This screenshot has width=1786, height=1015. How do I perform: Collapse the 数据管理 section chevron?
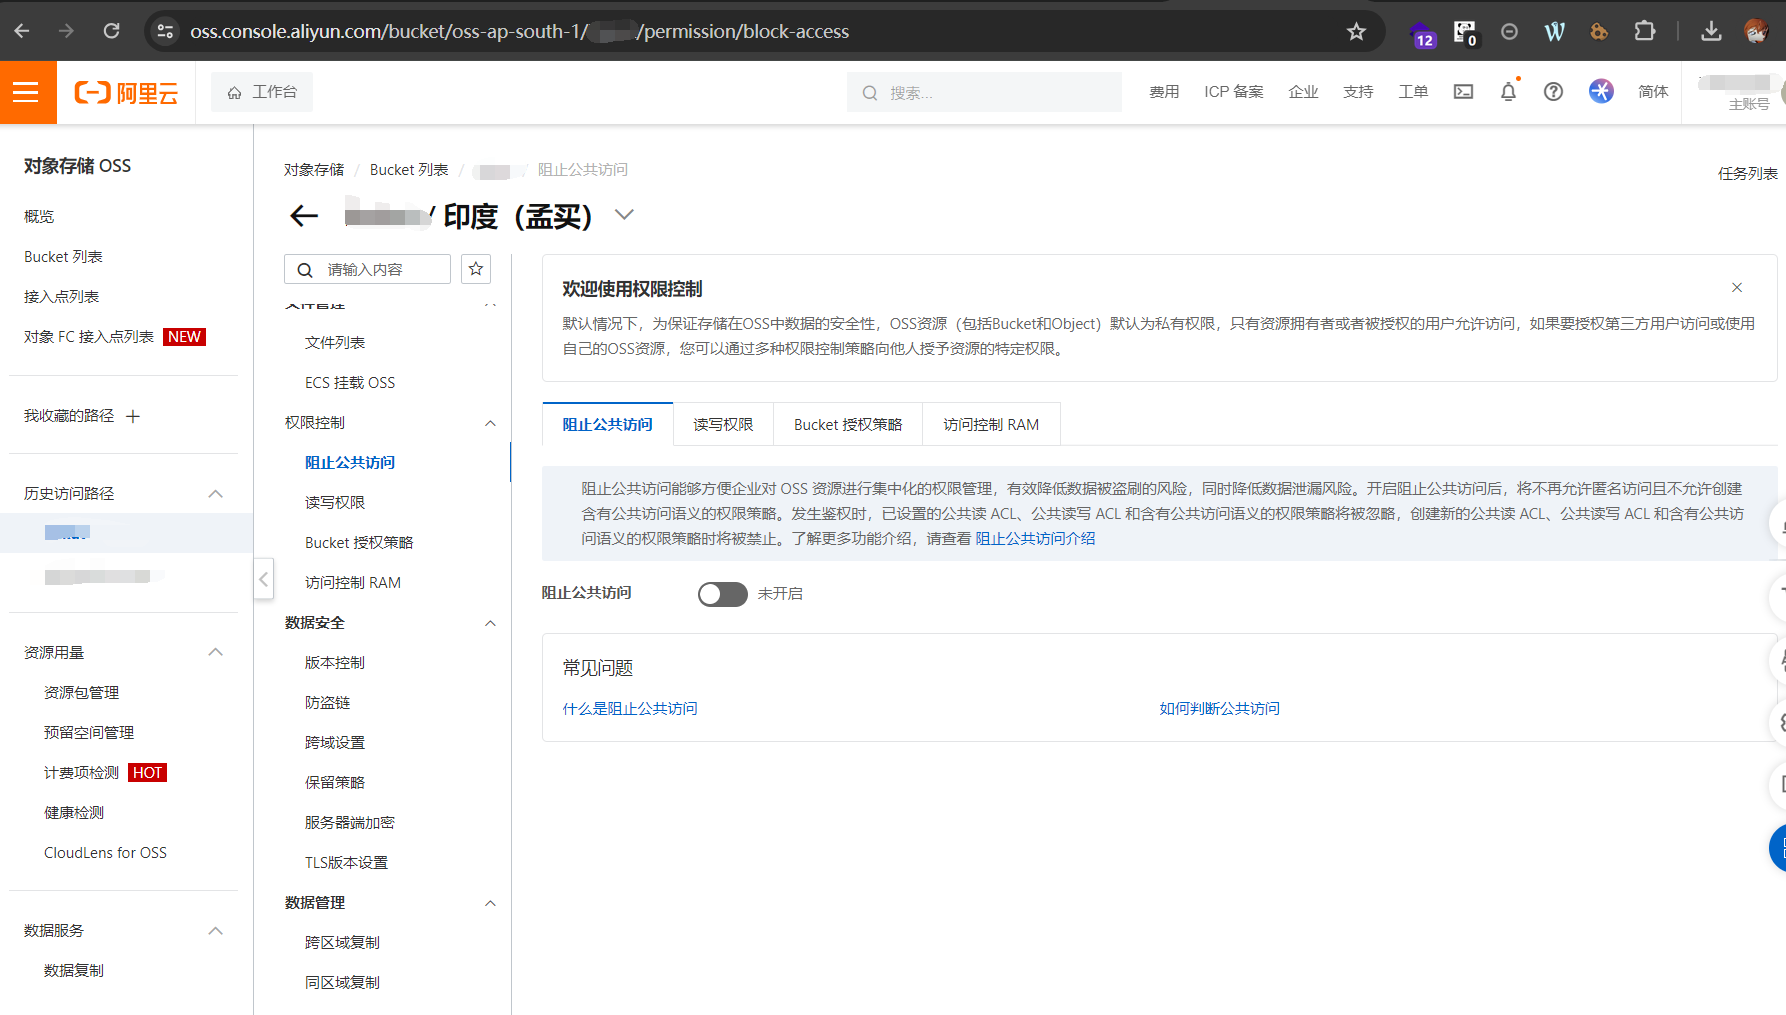point(490,903)
